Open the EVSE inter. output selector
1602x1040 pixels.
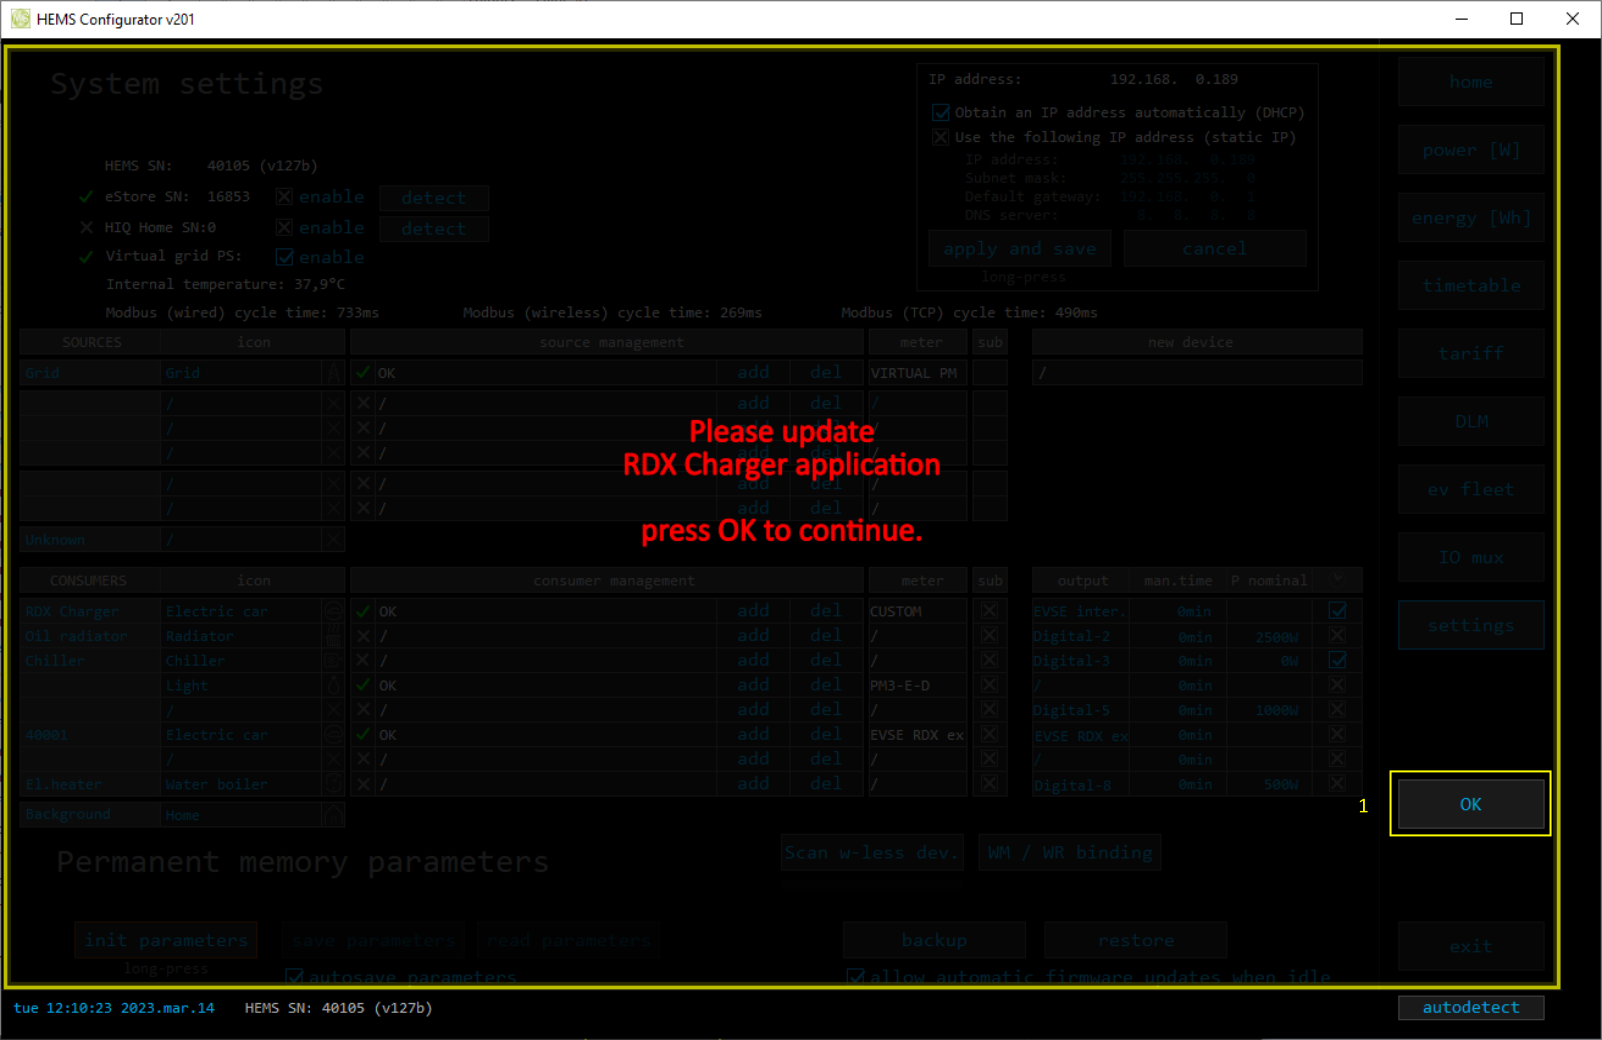[x=1080, y=611]
